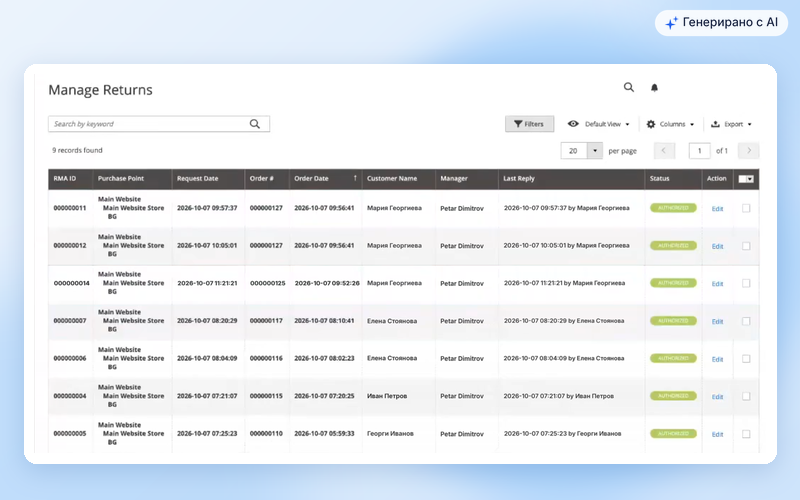The image size is (800, 500).
Task: Open the Filters funnel button
Action: click(x=529, y=124)
